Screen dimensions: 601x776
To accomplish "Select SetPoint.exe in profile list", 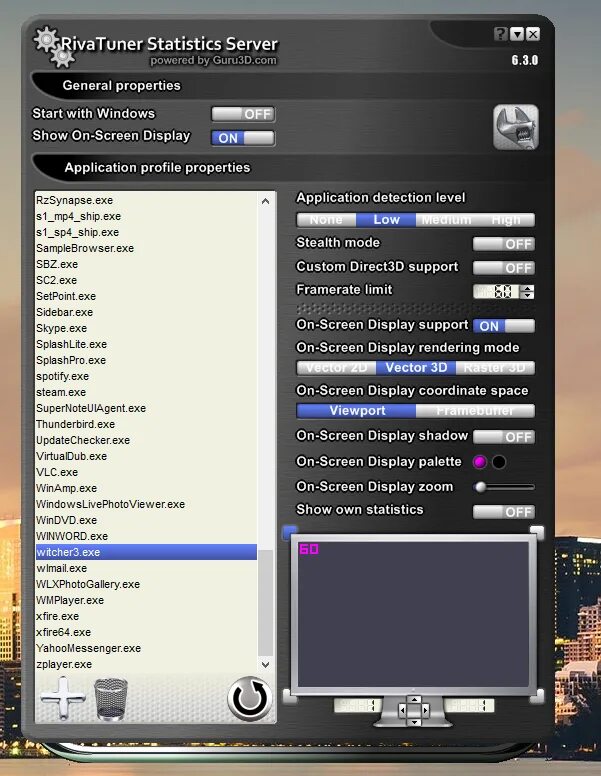I will 146,296.
